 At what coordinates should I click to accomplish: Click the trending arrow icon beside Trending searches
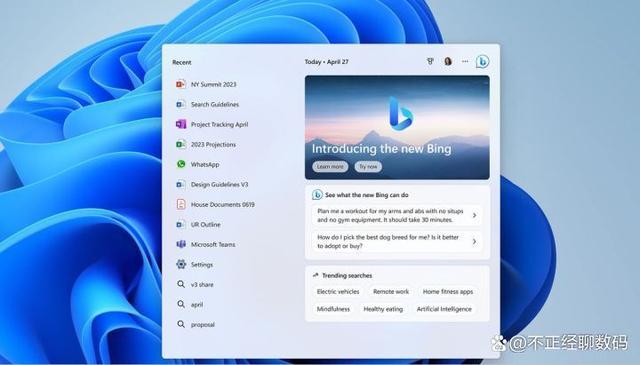click(x=316, y=275)
